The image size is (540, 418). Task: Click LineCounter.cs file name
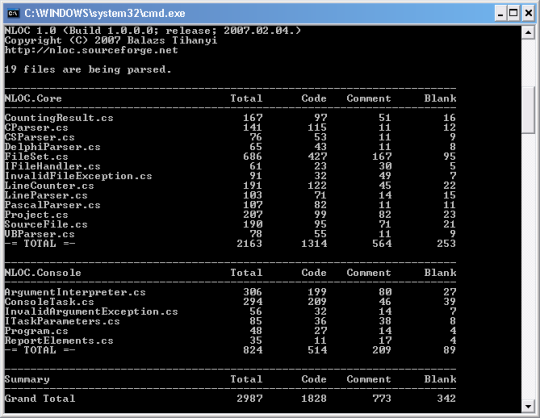(x=49, y=186)
